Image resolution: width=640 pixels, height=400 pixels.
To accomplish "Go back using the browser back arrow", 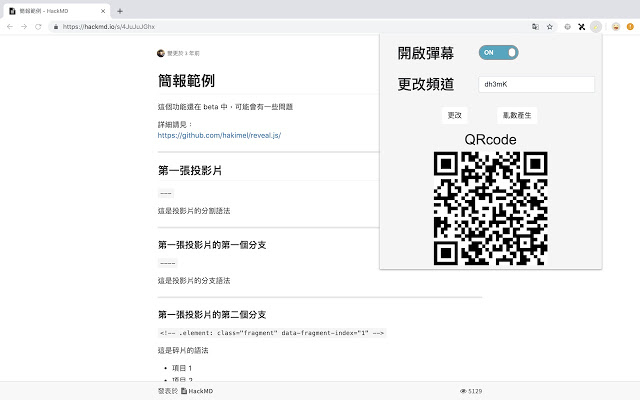I will click(10, 27).
